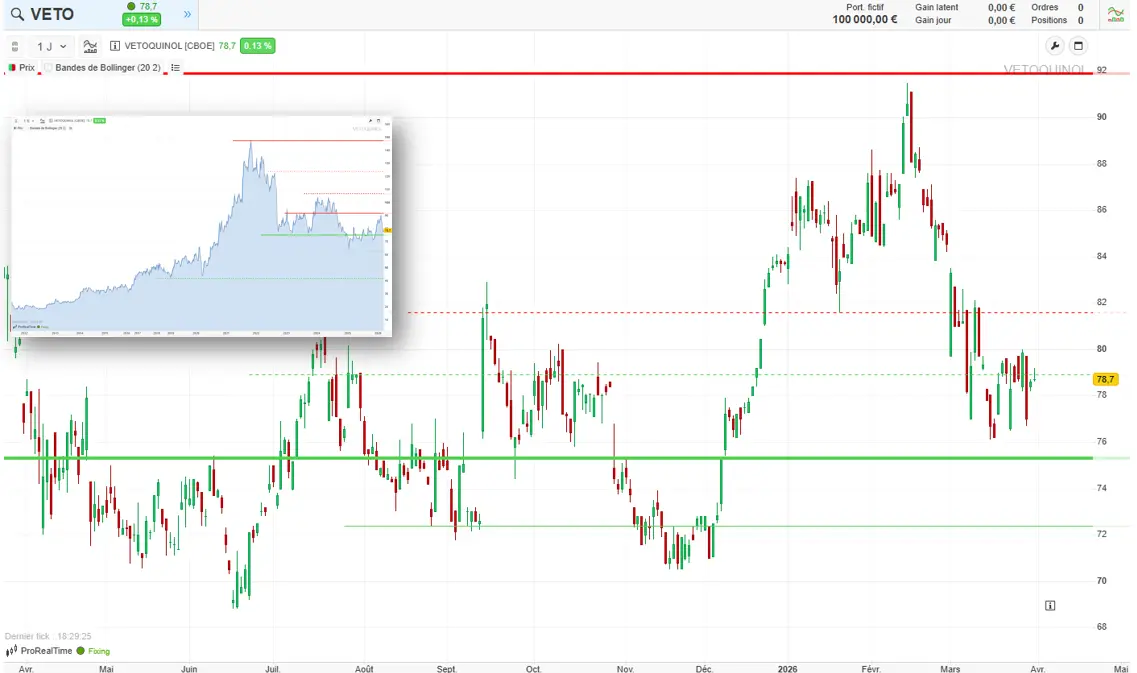Screen dimensions: 1137x673
Task: Click the long-term chart thumbnail overlay
Action: (200, 226)
